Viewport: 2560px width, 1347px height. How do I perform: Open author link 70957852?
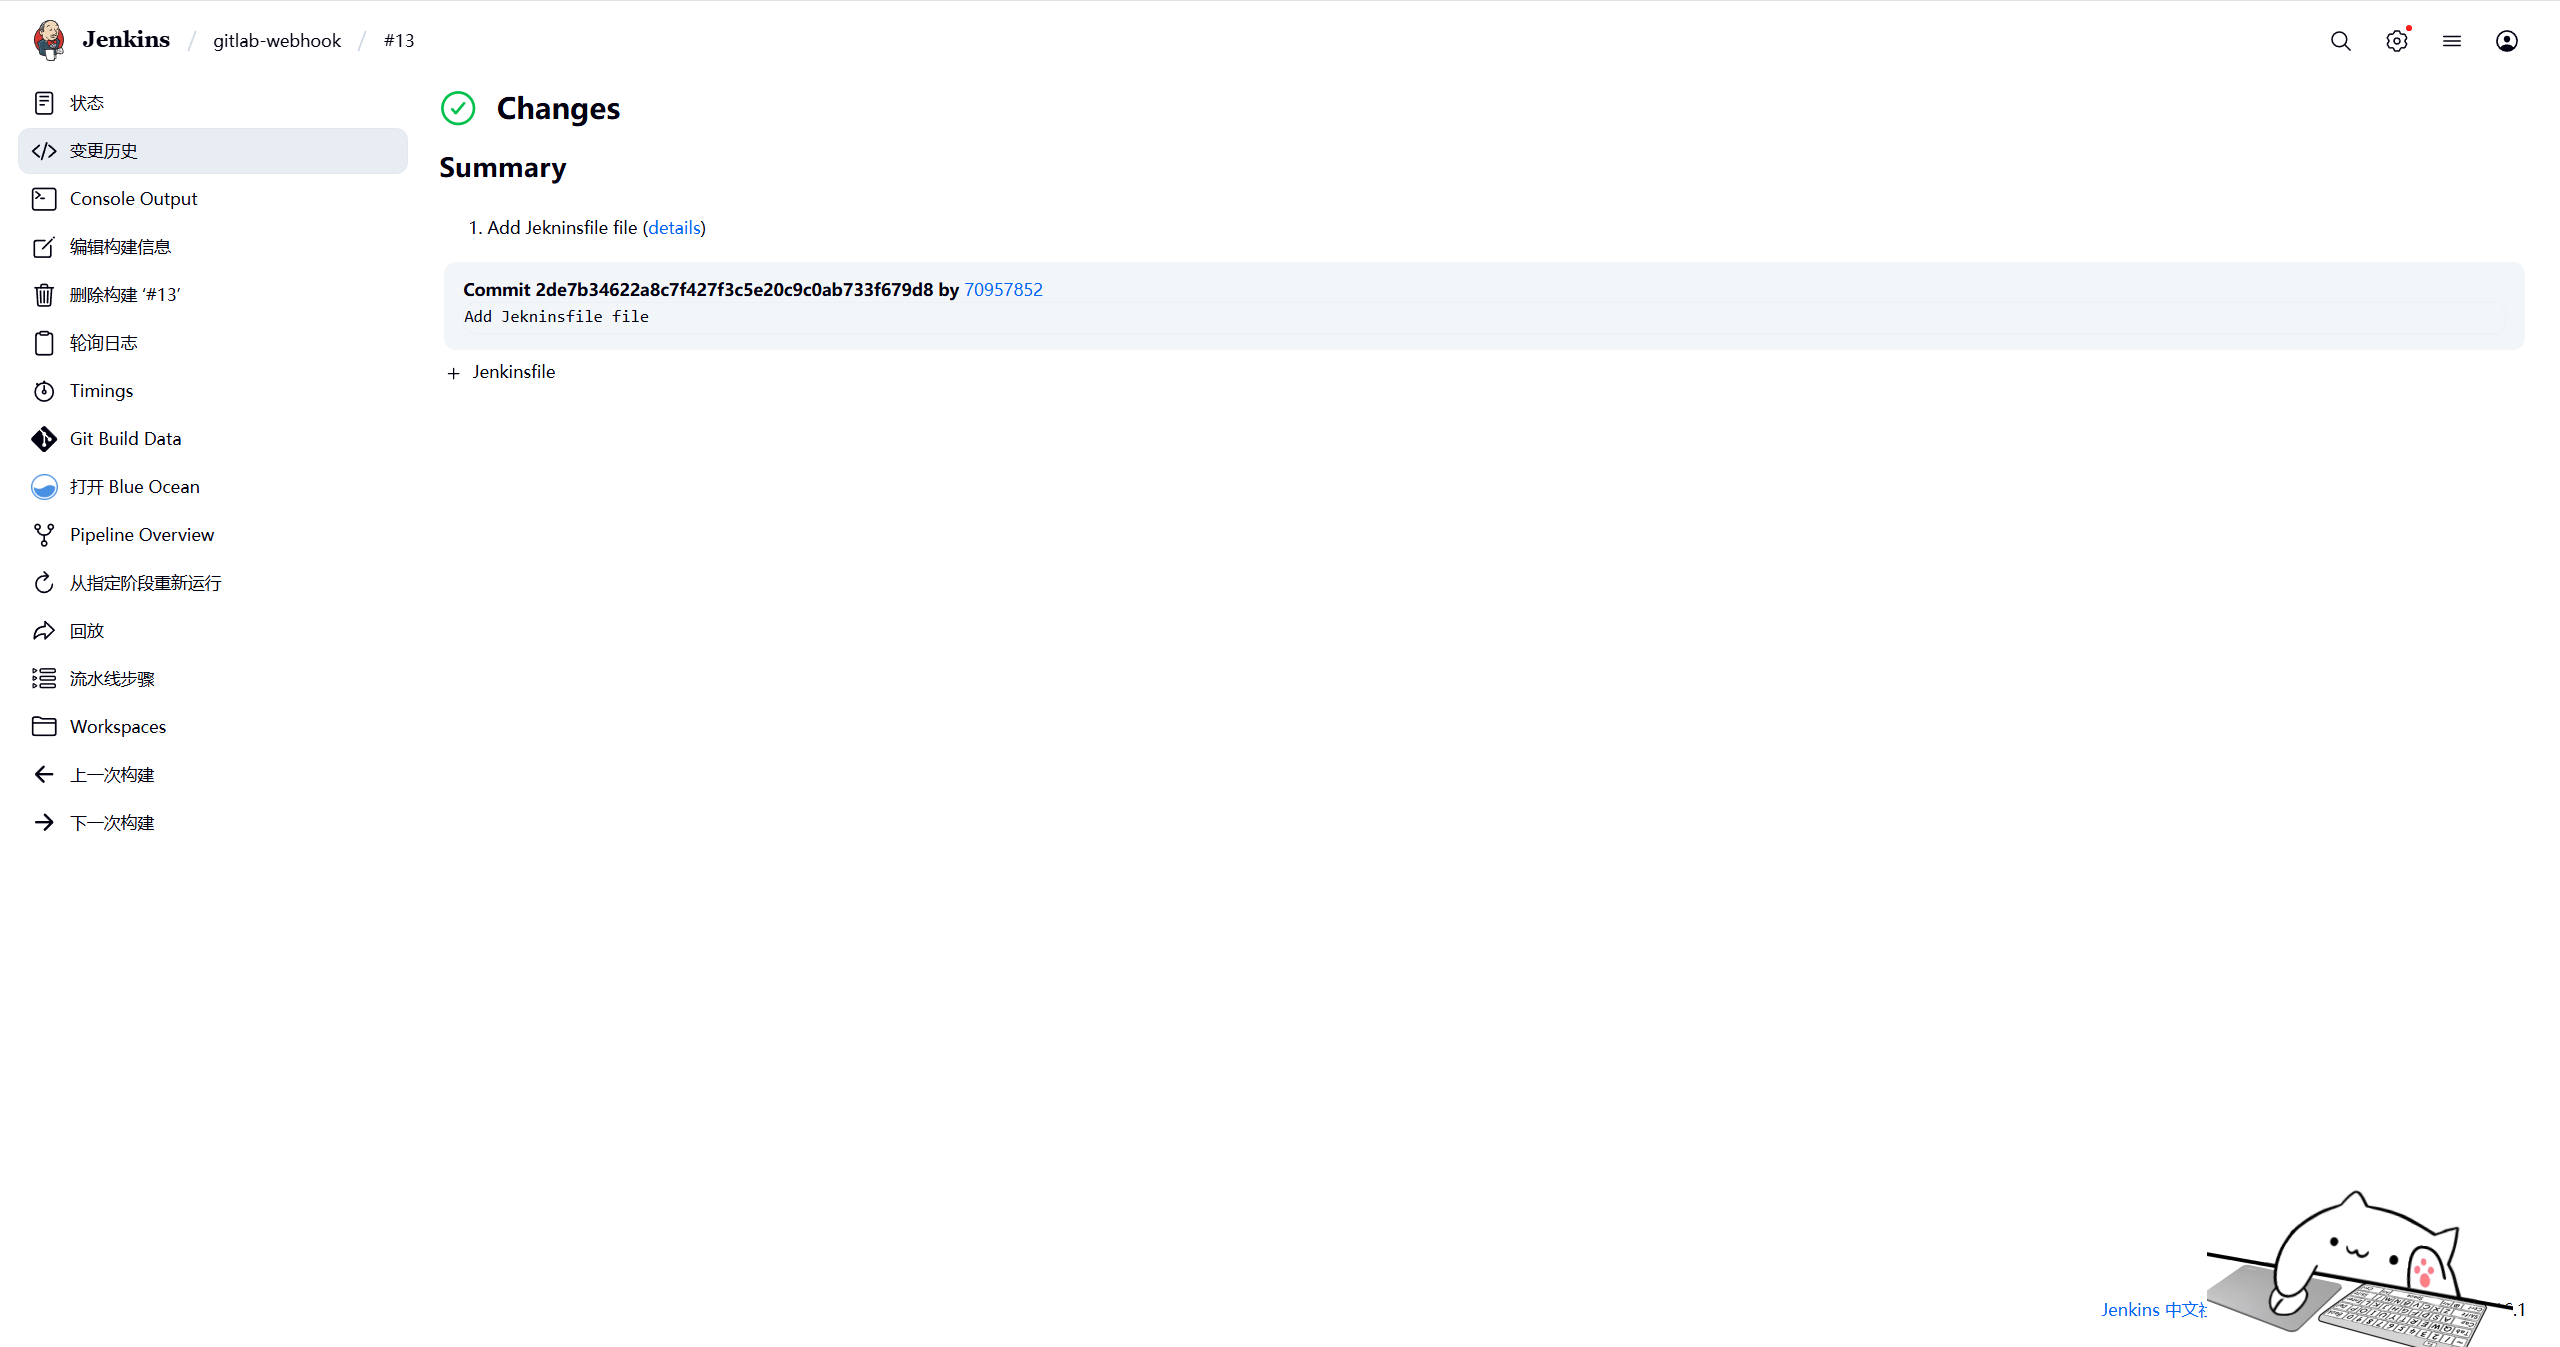[x=1003, y=290]
